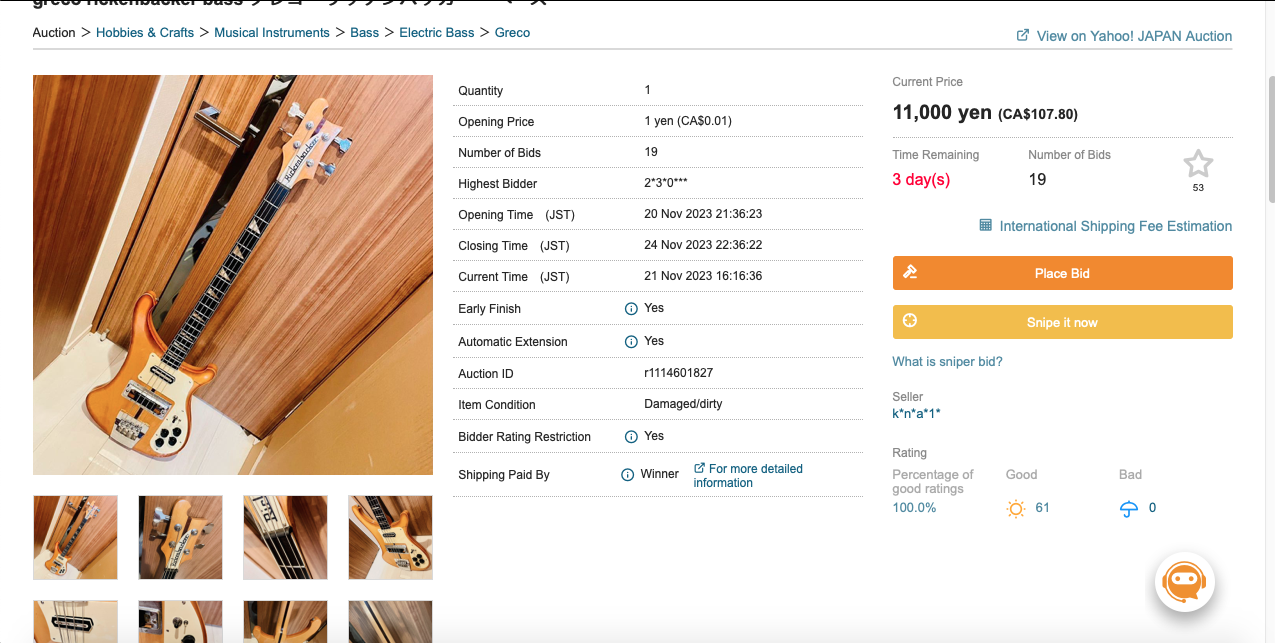1275x643 pixels.
Task: Click the blue umbrella bad rating icon
Action: [1129, 509]
